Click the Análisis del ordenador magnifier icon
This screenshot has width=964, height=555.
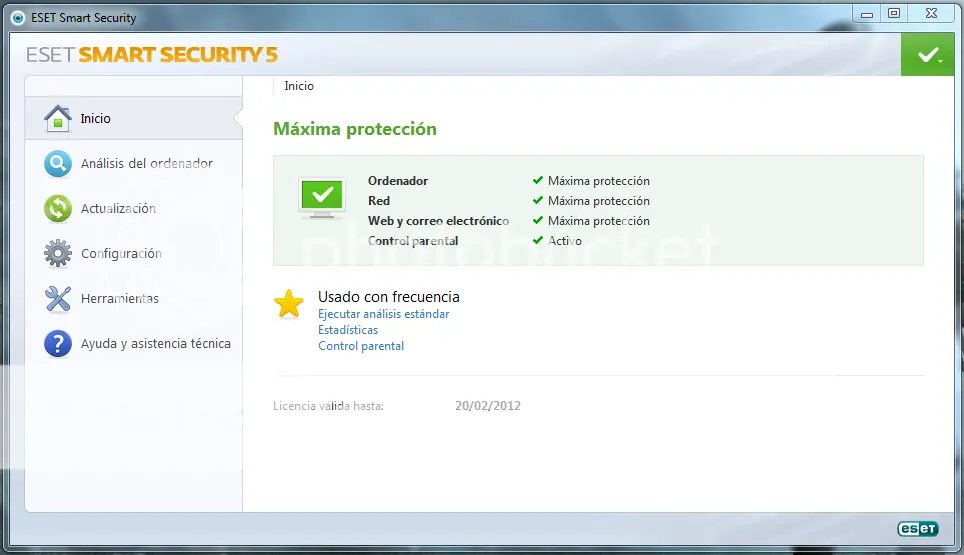click(x=58, y=163)
